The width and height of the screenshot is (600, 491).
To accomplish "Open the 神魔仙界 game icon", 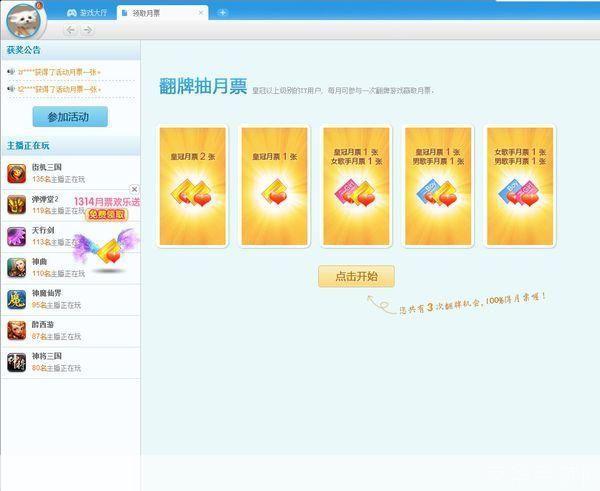I will [x=16, y=299].
